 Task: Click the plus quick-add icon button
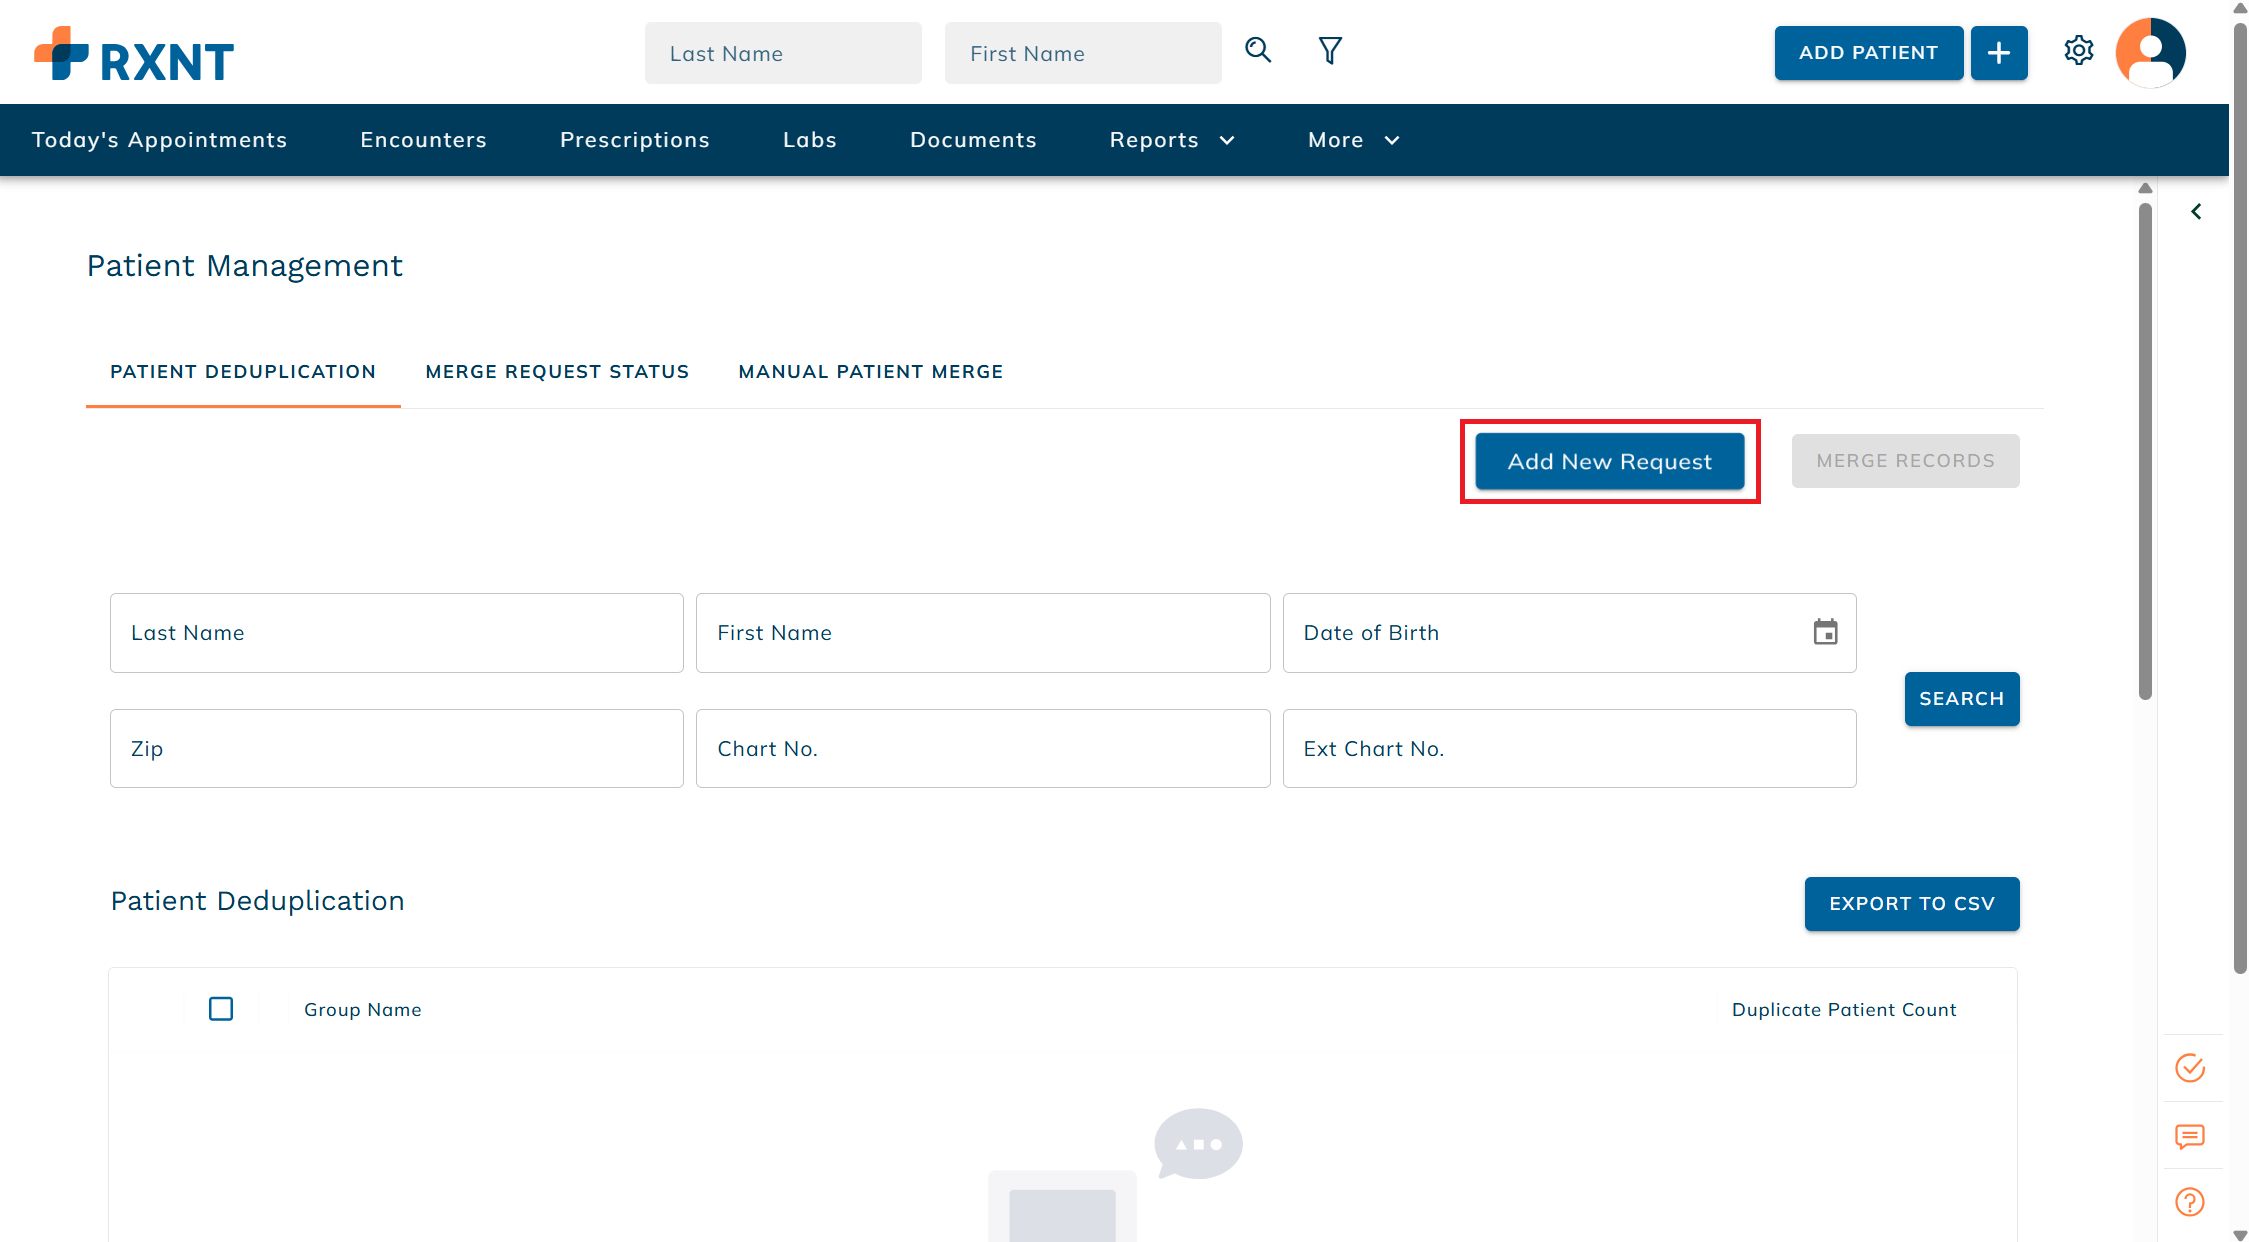[1998, 53]
